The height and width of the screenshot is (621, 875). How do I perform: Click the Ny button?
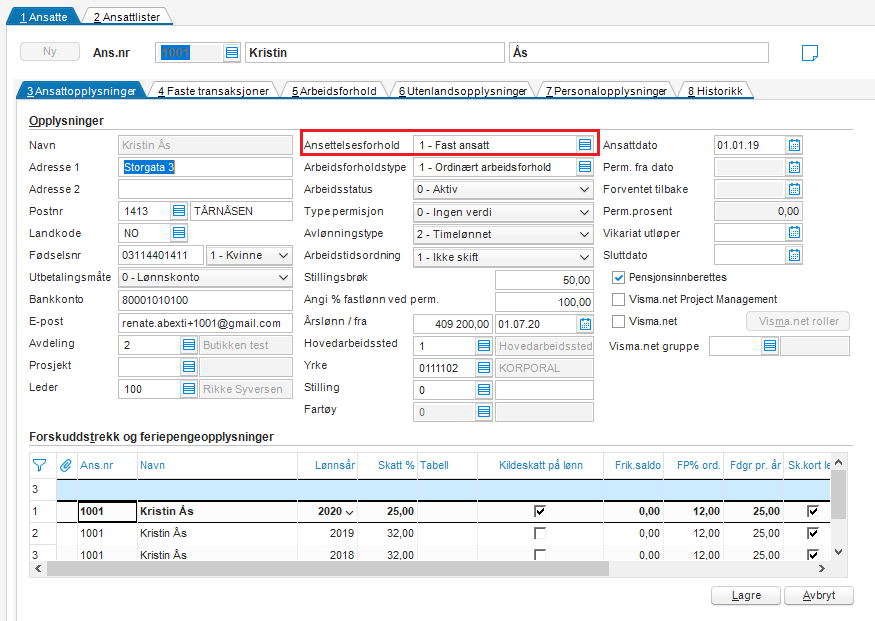click(x=50, y=51)
